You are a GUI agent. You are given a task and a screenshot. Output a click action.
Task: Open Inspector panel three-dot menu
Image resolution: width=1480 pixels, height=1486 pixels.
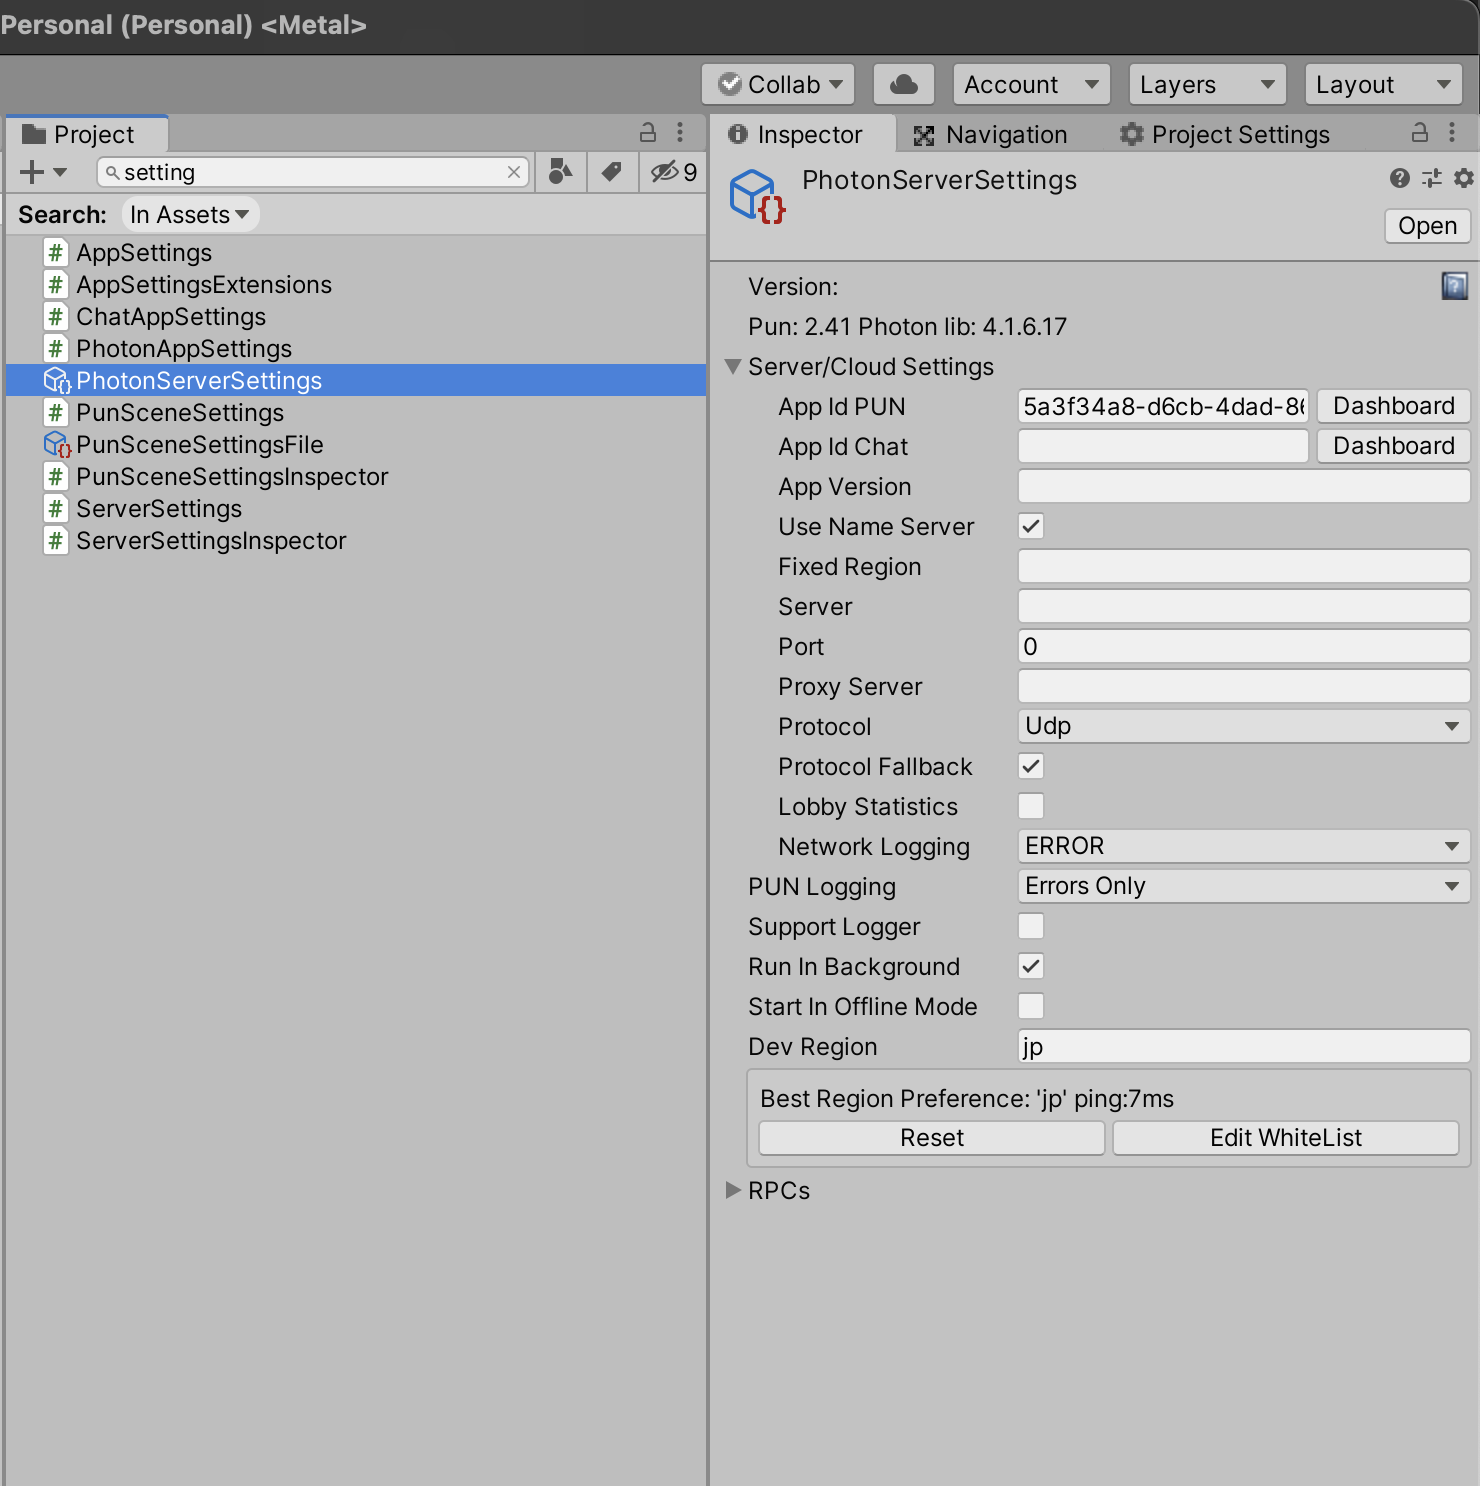tap(1452, 132)
